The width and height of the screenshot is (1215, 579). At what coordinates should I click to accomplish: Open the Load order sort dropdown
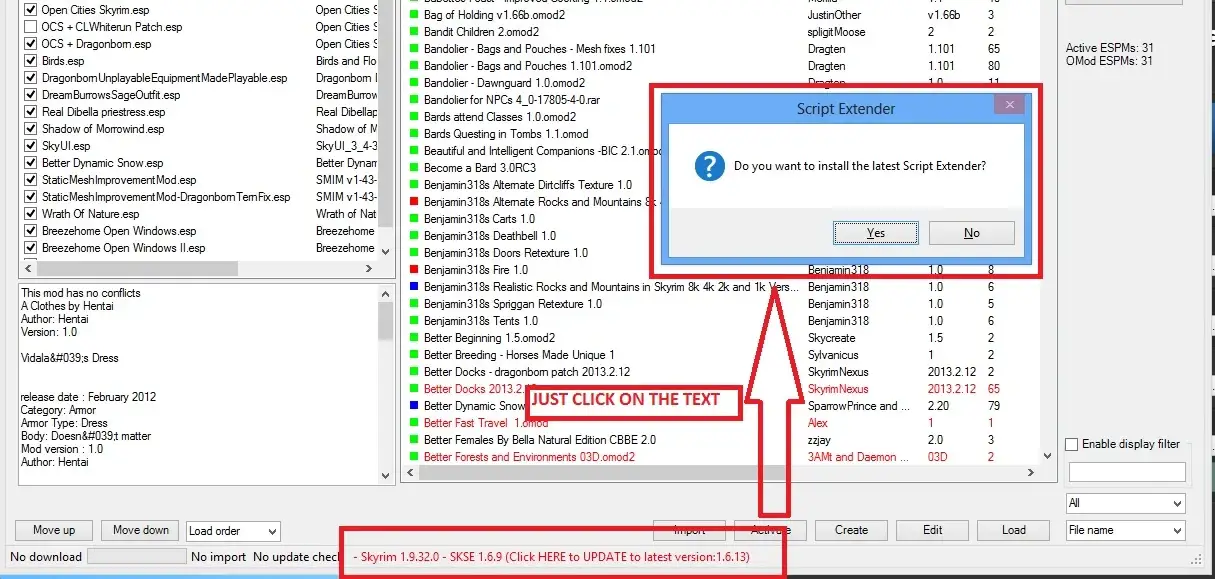pyautogui.click(x=232, y=532)
